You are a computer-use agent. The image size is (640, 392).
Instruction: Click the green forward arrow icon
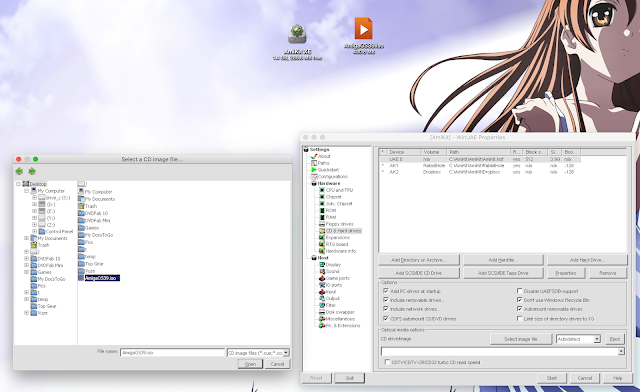[x=32, y=171]
